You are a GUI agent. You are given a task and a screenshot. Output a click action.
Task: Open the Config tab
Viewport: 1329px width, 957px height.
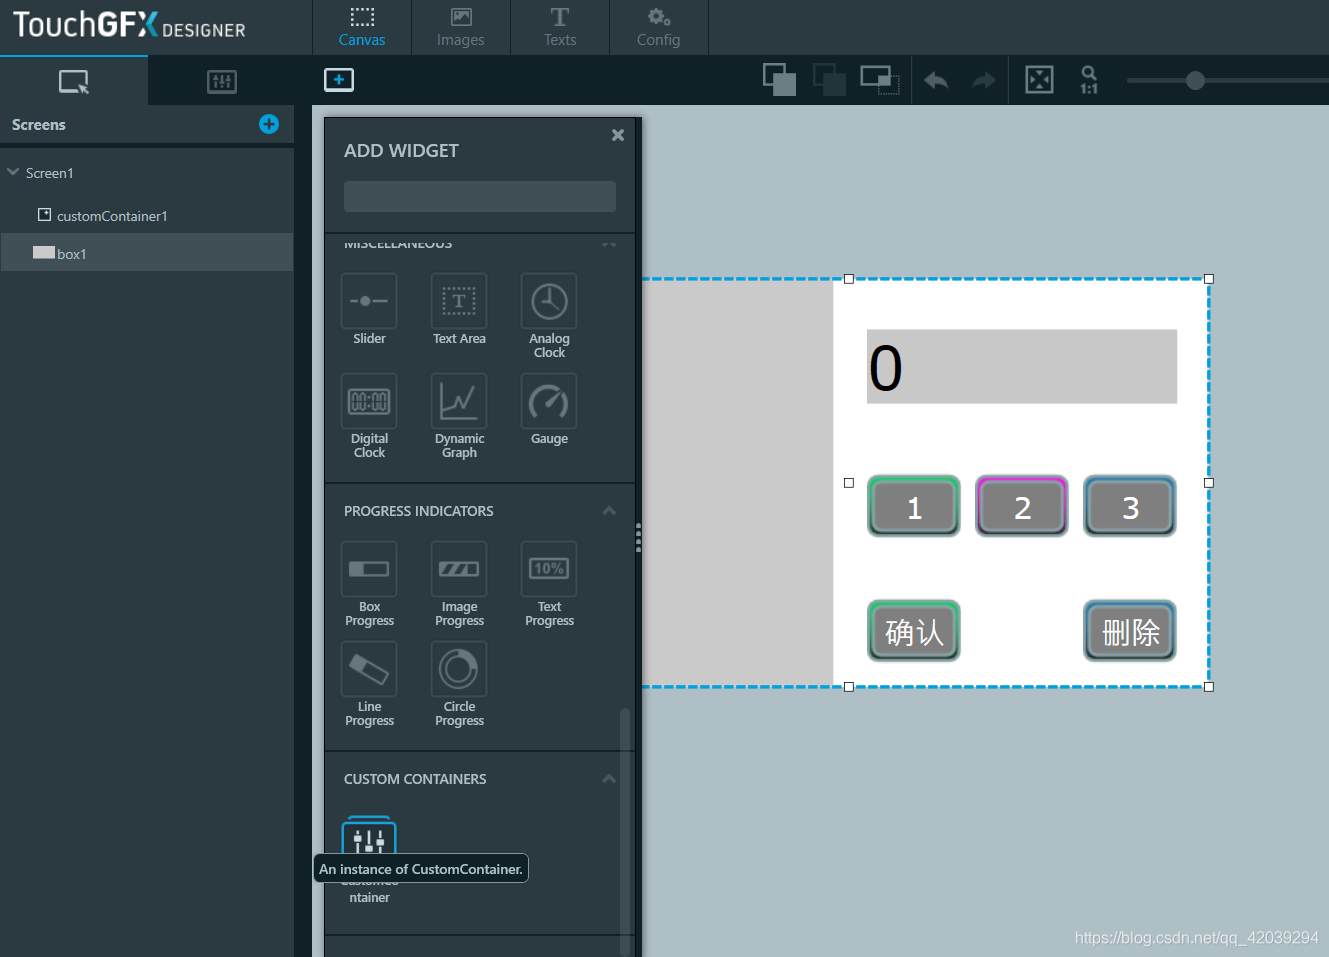click(658, 27)
